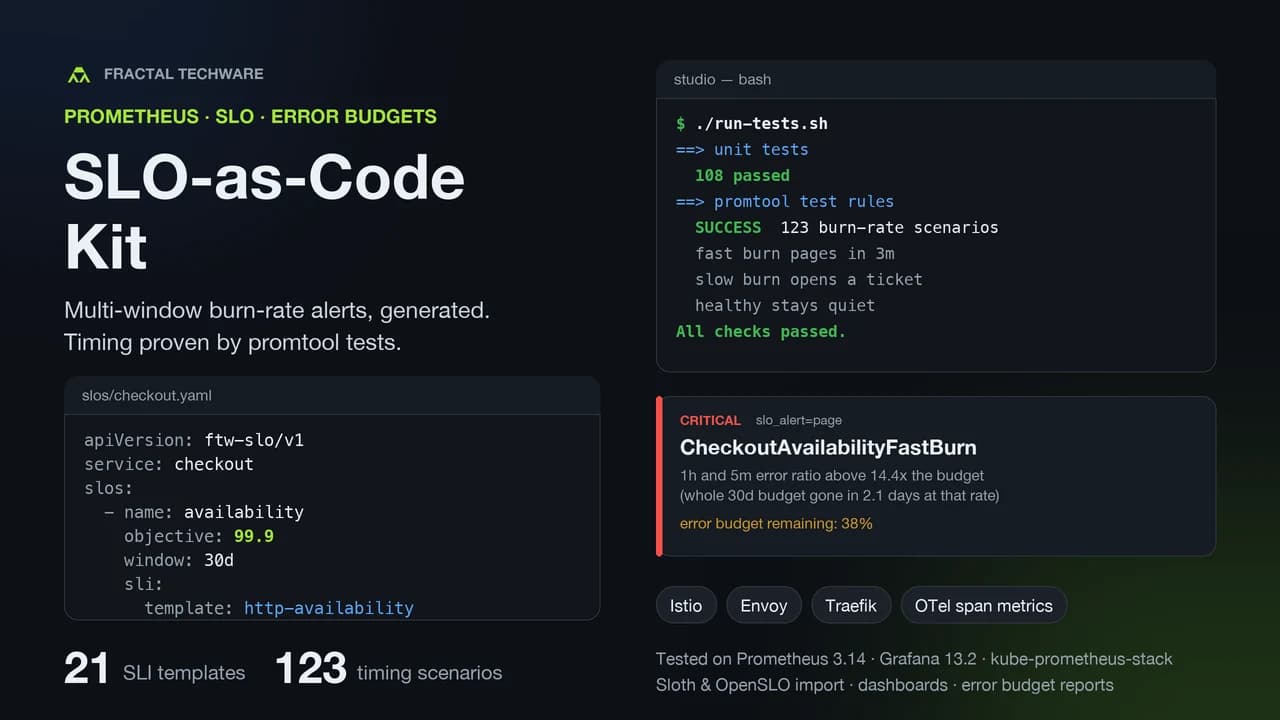Click the 21 SLI templates stat
Image resolution: width=1280 pixels, height=720 pixels.
pos(154,670)
